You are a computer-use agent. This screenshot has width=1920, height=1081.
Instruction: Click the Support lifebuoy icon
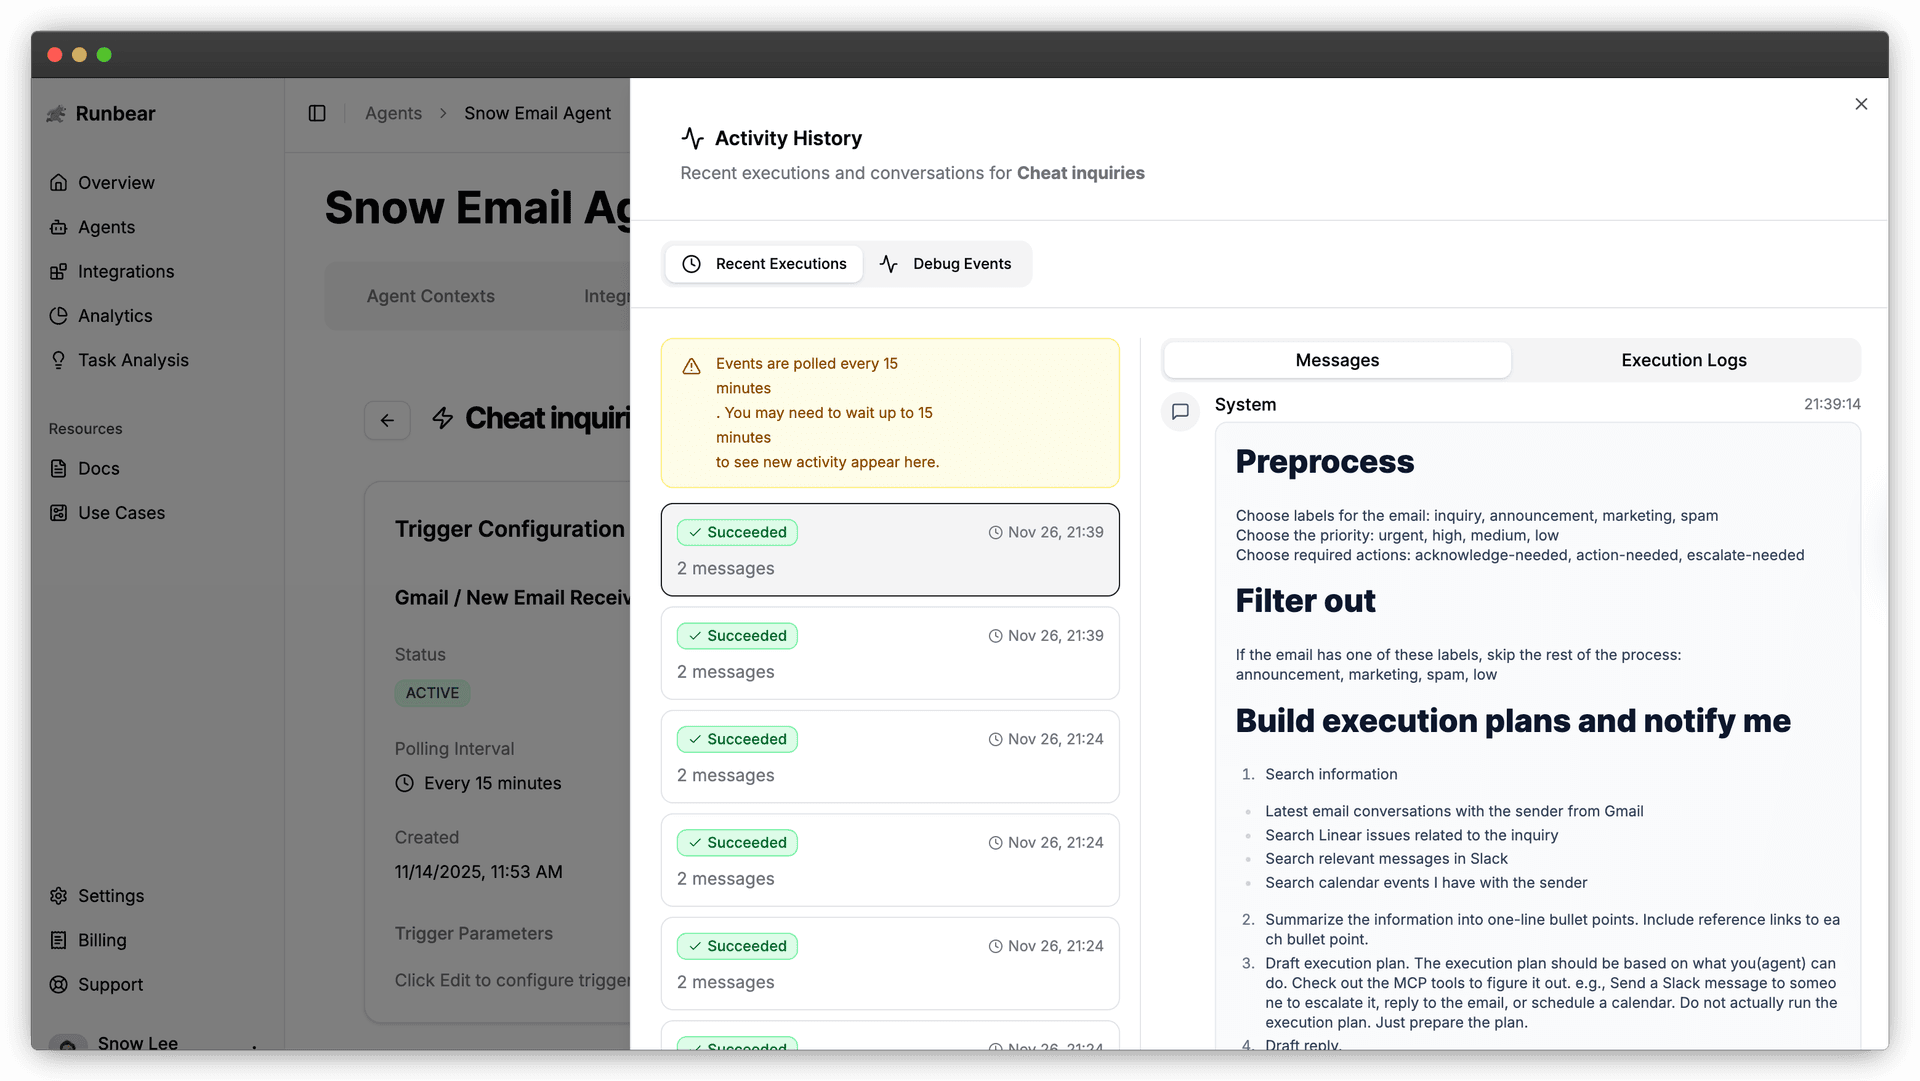(x=59, y=985)
